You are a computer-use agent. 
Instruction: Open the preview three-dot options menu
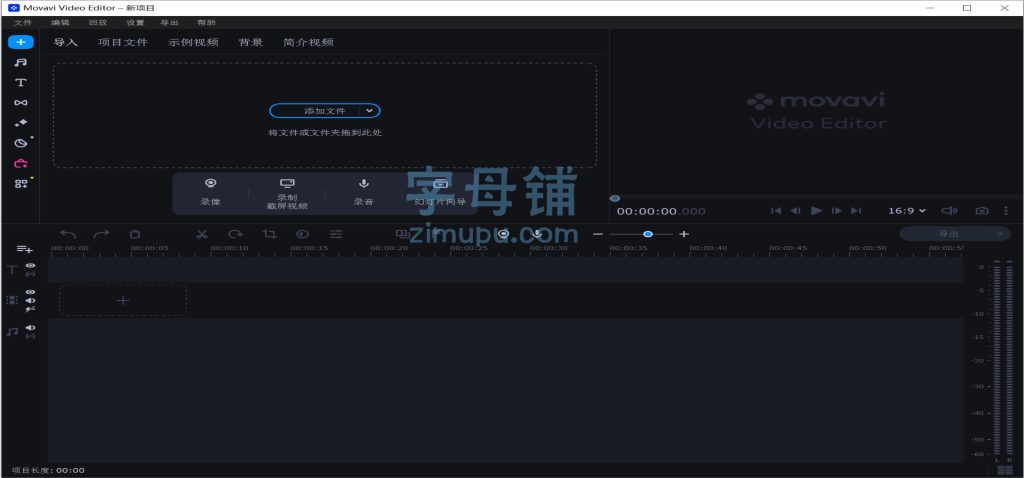[x=1006, y=211]
